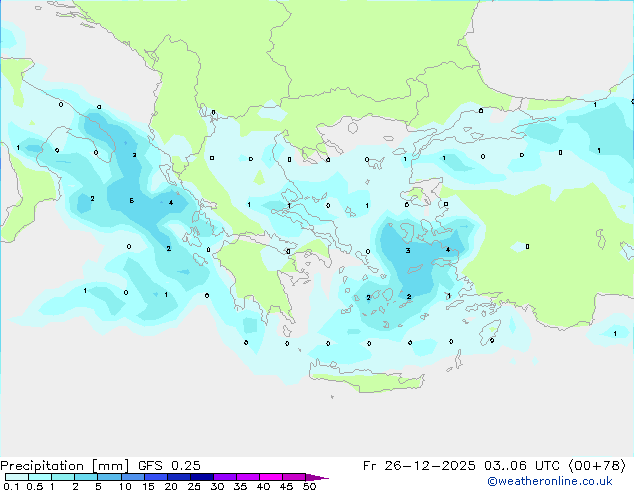Image resolution: width=634 pixels, height=490 pixels.
Task: Click the "45" legend scale label
Action: point(286,486)
